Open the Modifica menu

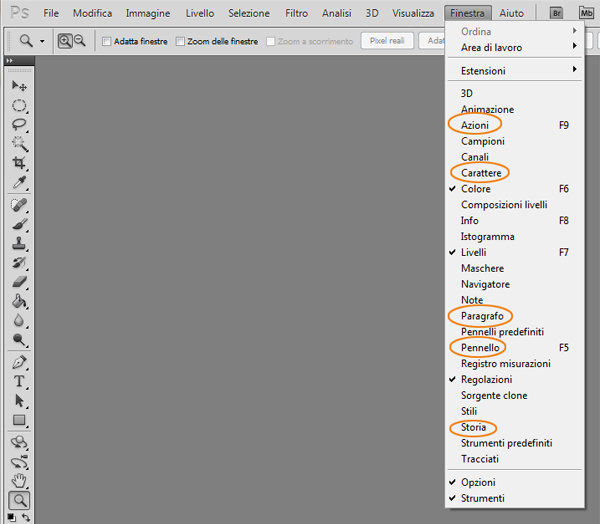click(93, 13)
